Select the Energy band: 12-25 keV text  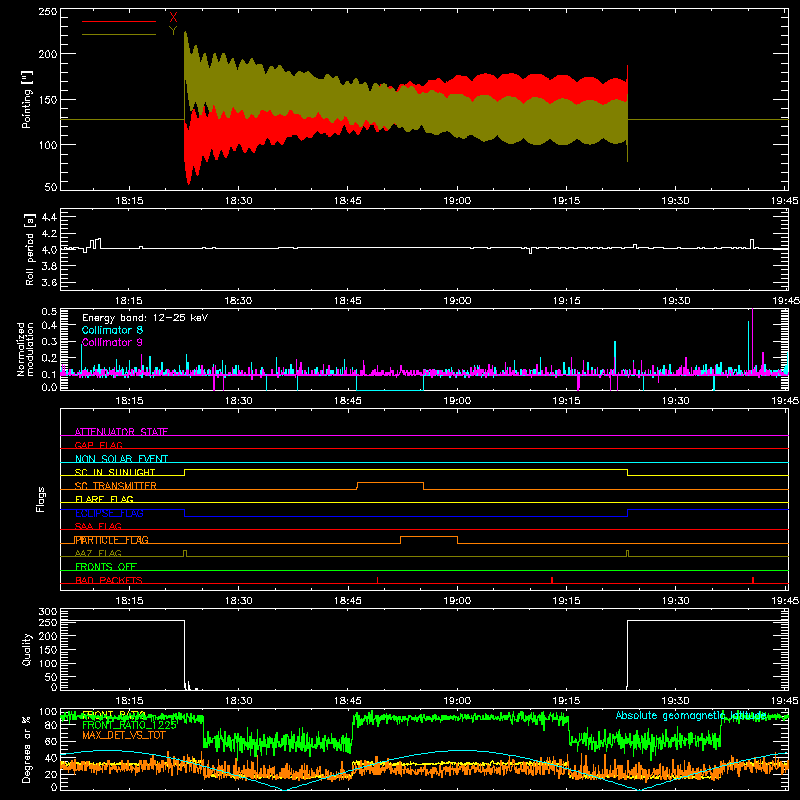pos(145,318)
